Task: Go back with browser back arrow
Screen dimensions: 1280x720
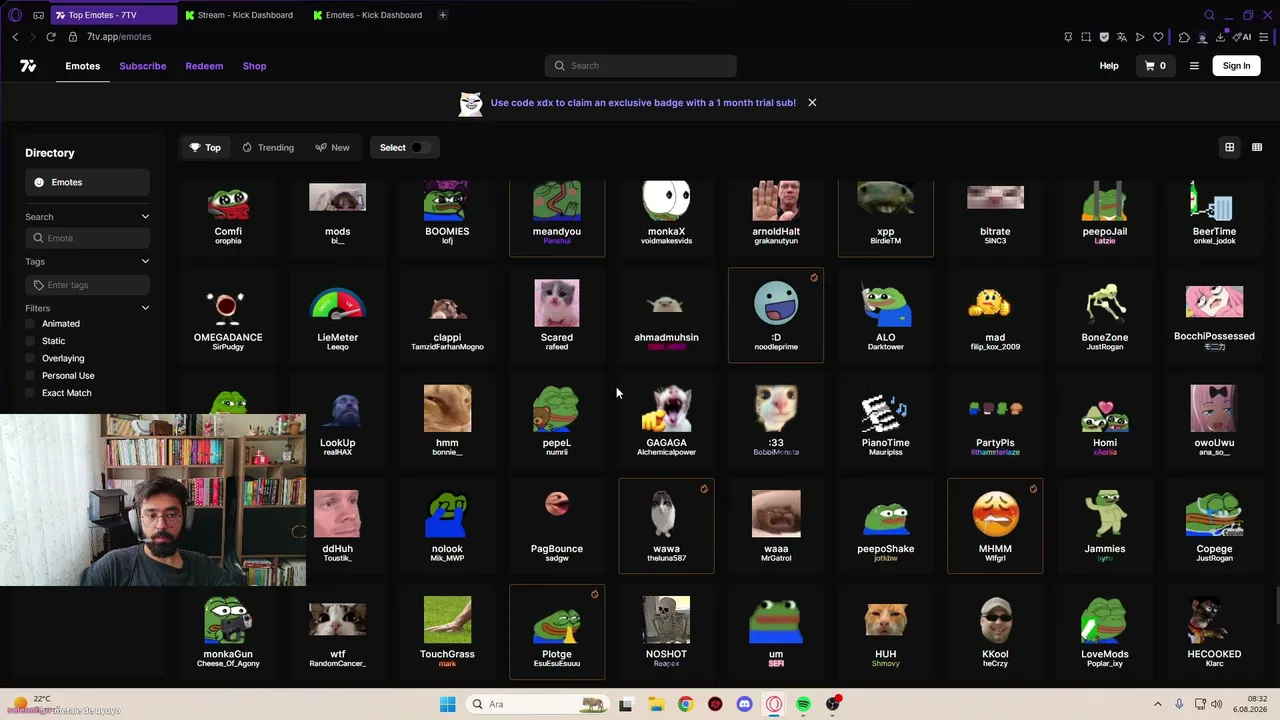Action: tap(15, 37)
